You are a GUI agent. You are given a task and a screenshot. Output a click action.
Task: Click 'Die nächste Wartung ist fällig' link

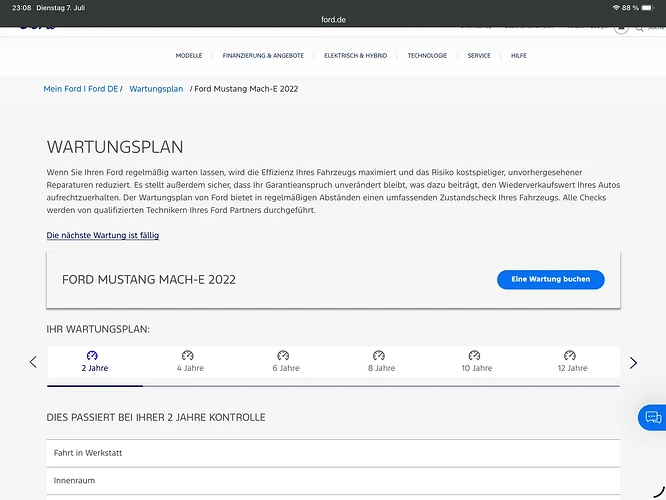tap(103, 235)
